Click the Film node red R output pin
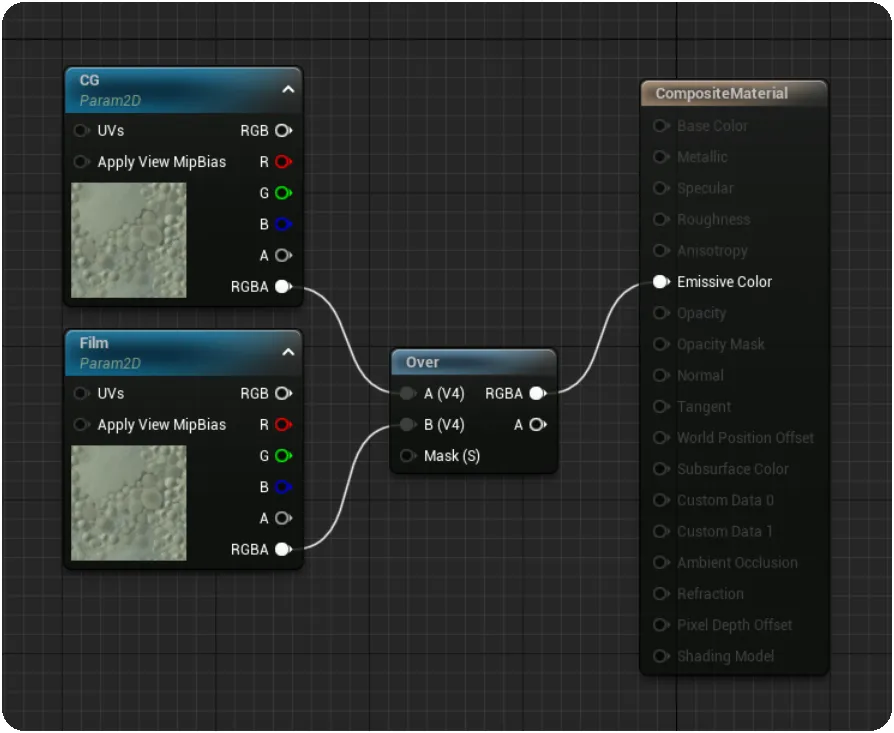Screen dimensions: 894x733 click(x=283, y=425)
